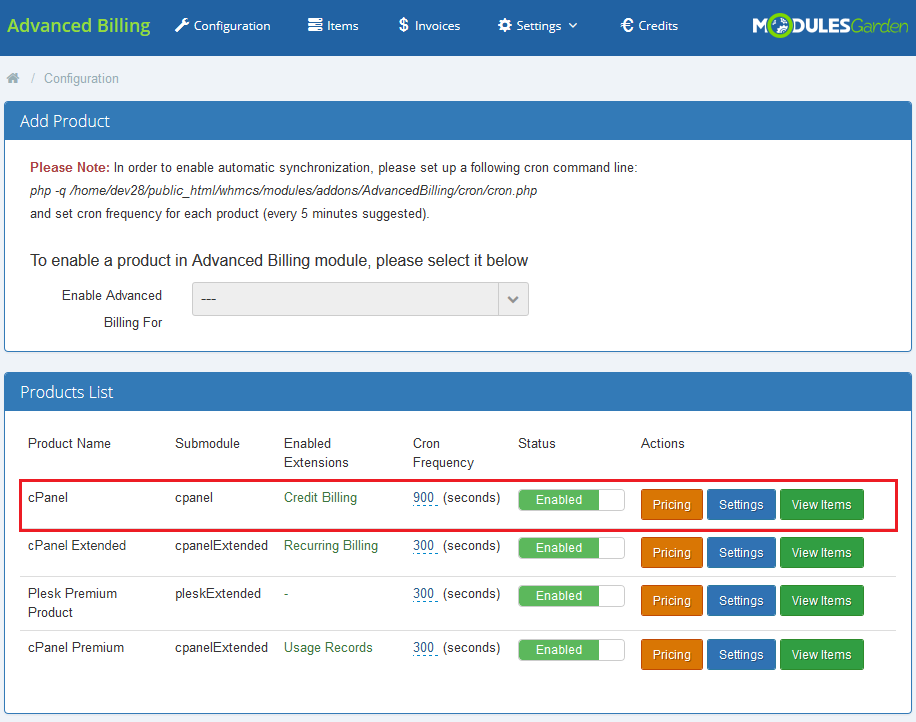Edit cron frequency 300 for cPanel Premium

click(x=424, y=647)
